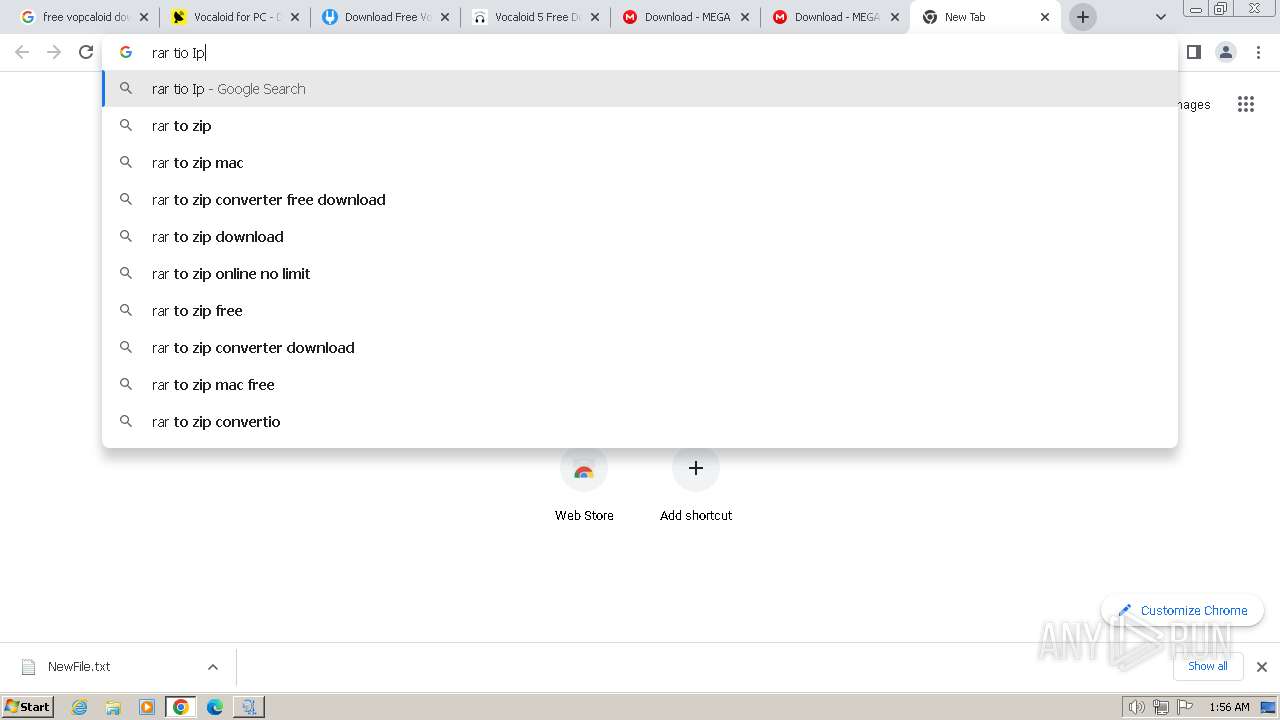Image resolution: width=1280 pixels, height=720 pixels.
Task: Close the second Download - MEGA tab
Action: [895, 17]
